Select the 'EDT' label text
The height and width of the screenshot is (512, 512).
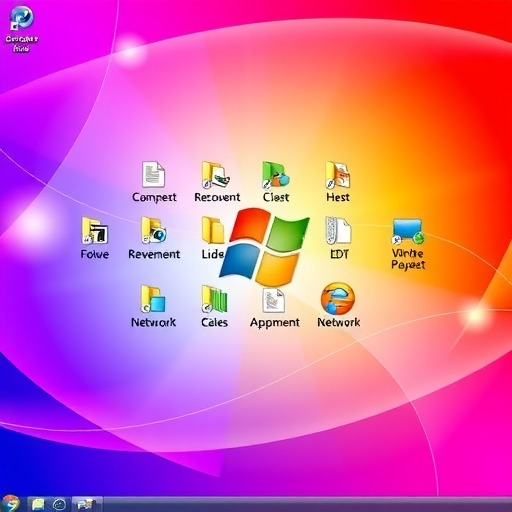[x=339, y=254]
